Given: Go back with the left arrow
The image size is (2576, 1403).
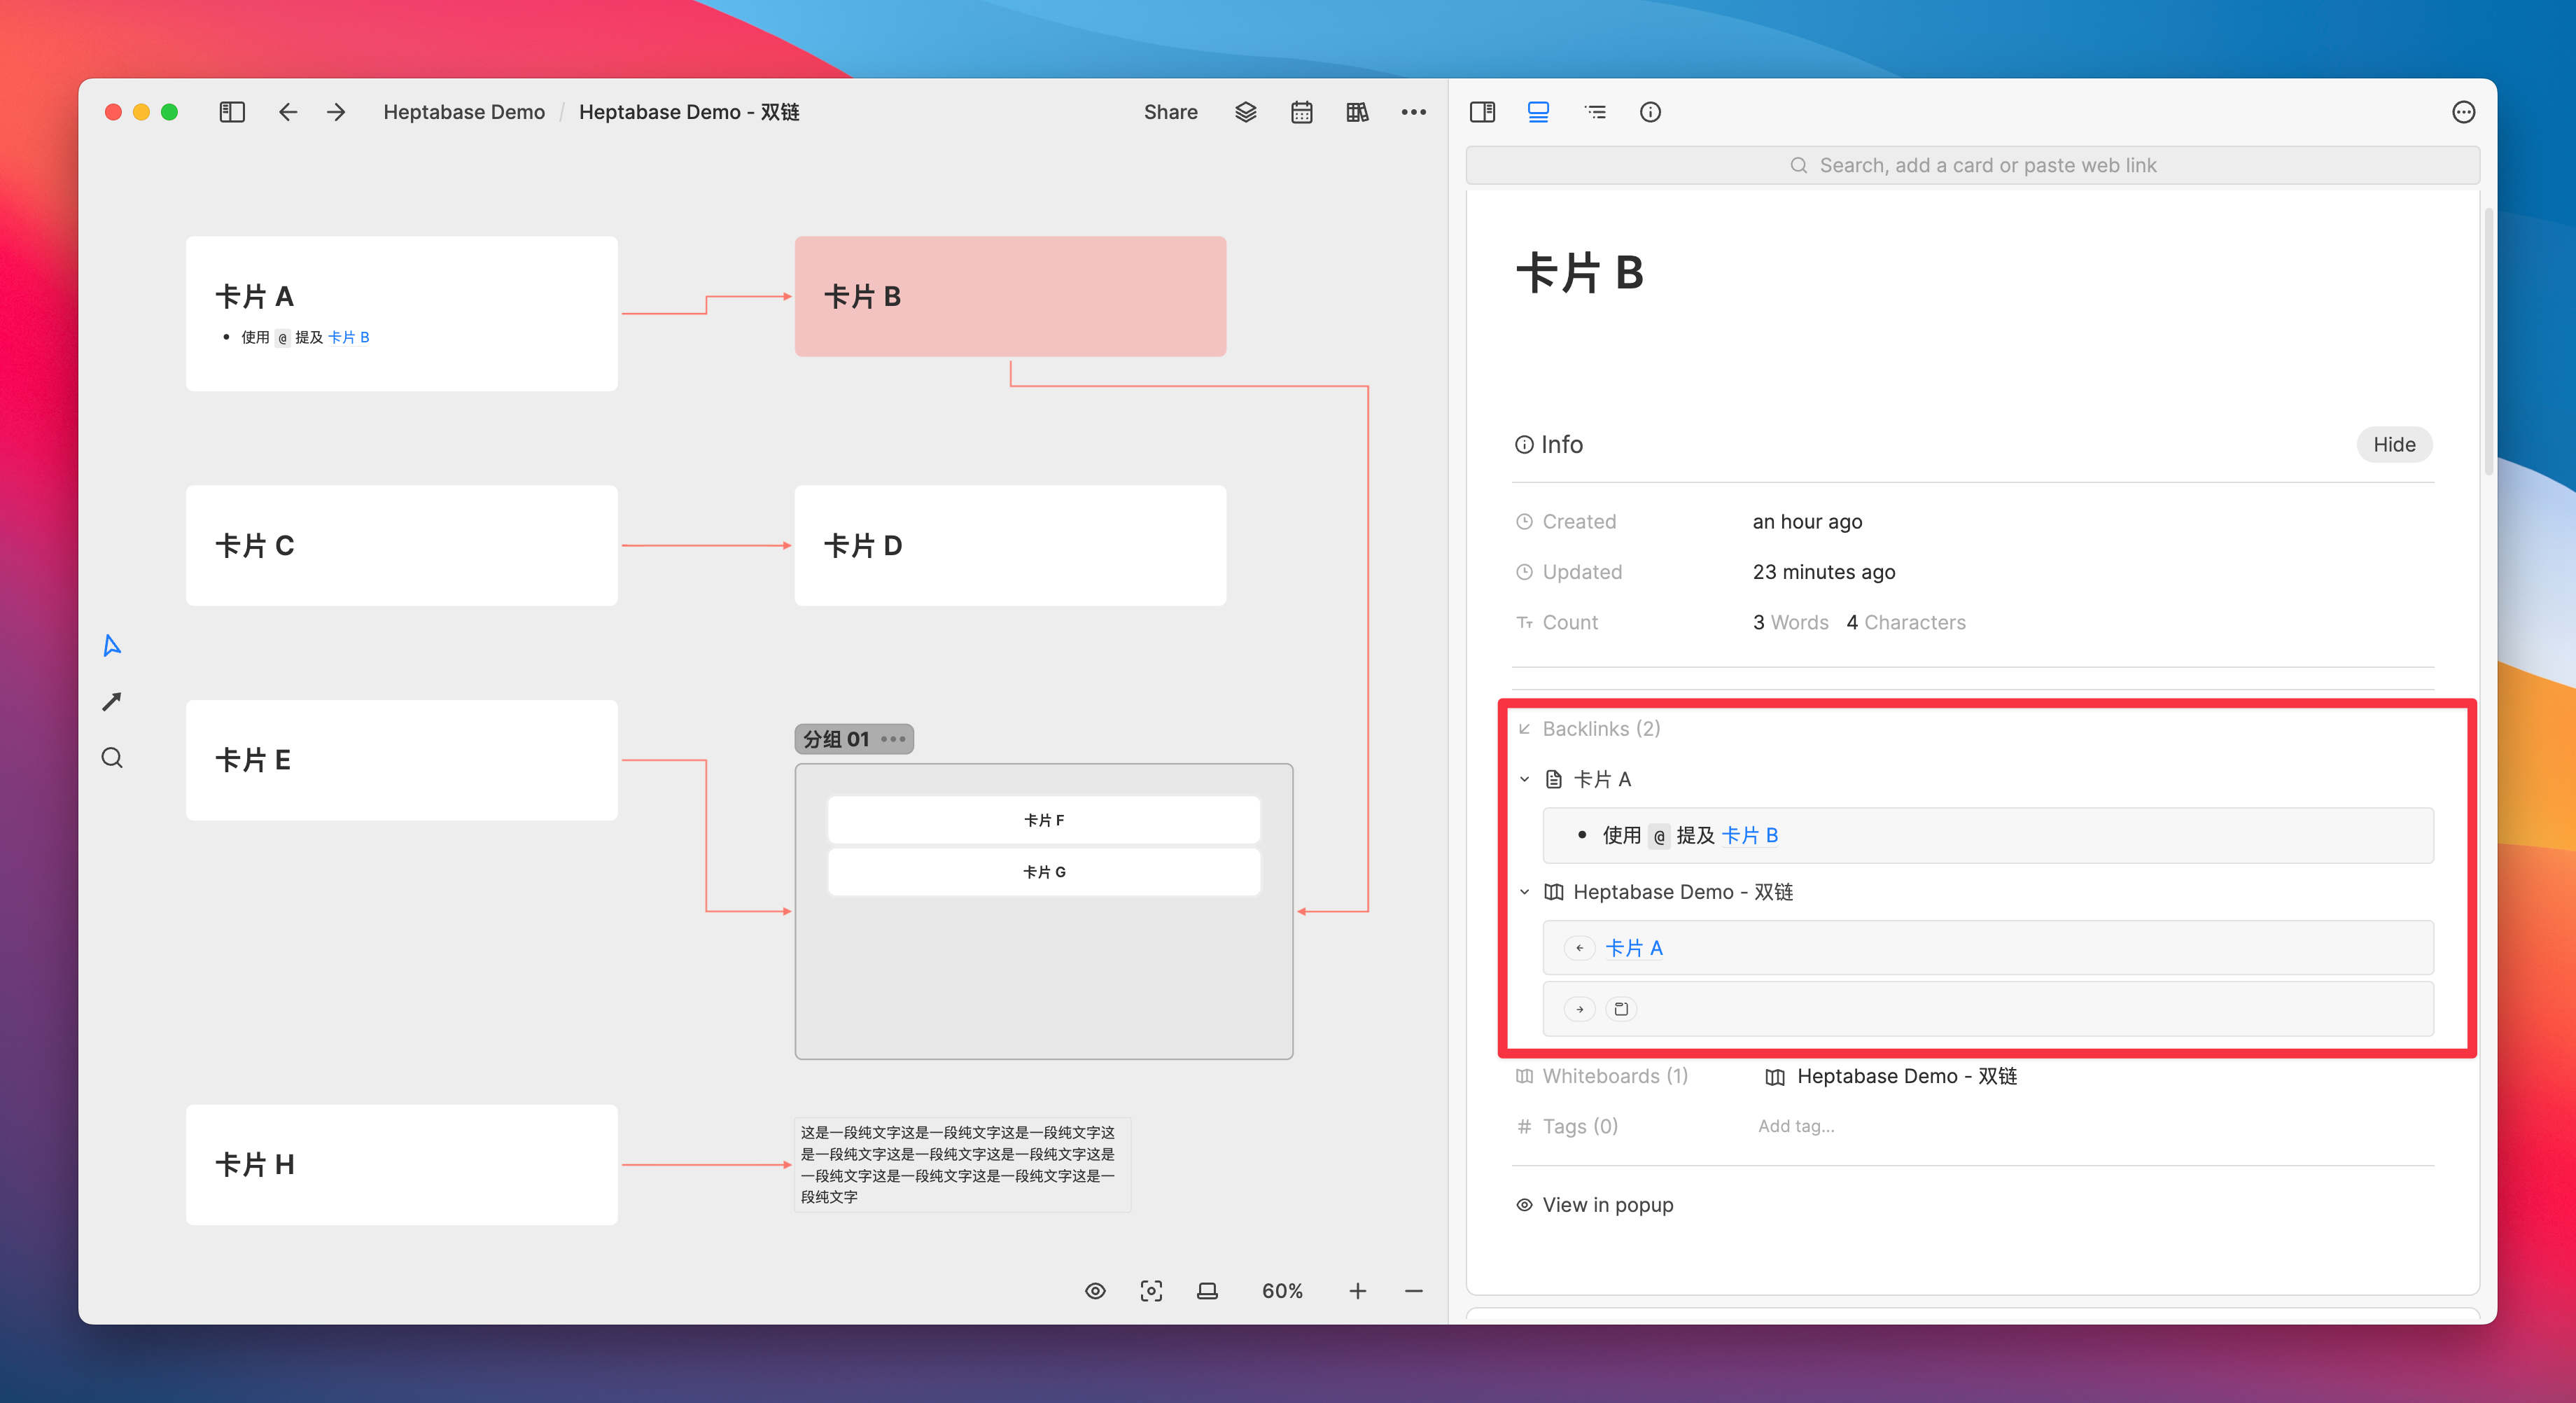Looking at the screenshot, I should tap(288, 112).
